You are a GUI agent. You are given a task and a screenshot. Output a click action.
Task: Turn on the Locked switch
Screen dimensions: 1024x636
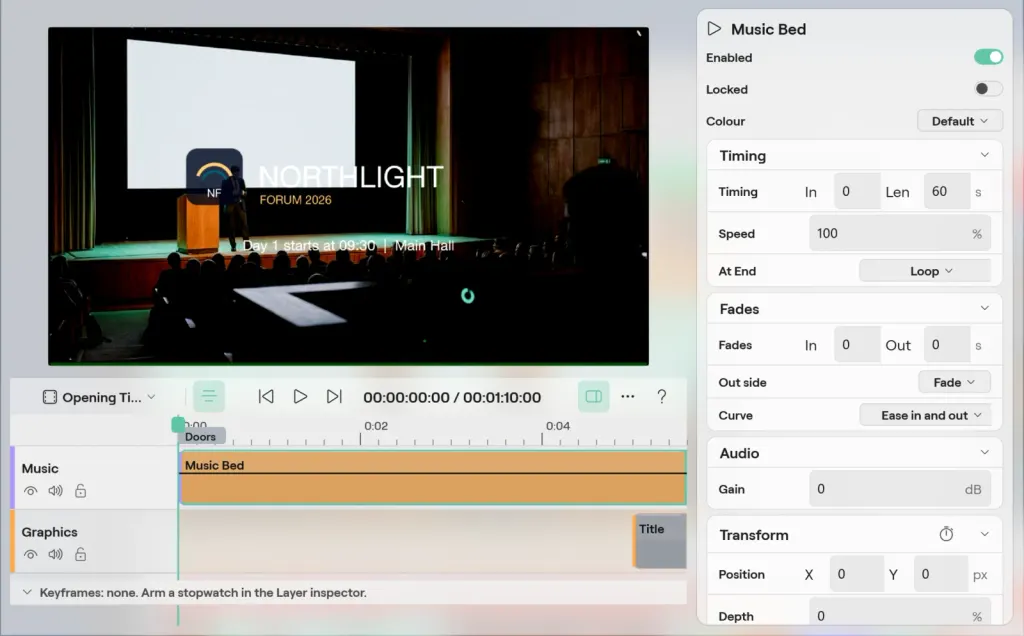point(988,89)
